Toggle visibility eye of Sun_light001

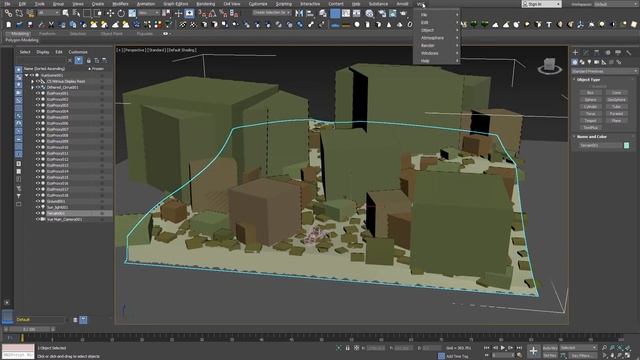(37, 207)
